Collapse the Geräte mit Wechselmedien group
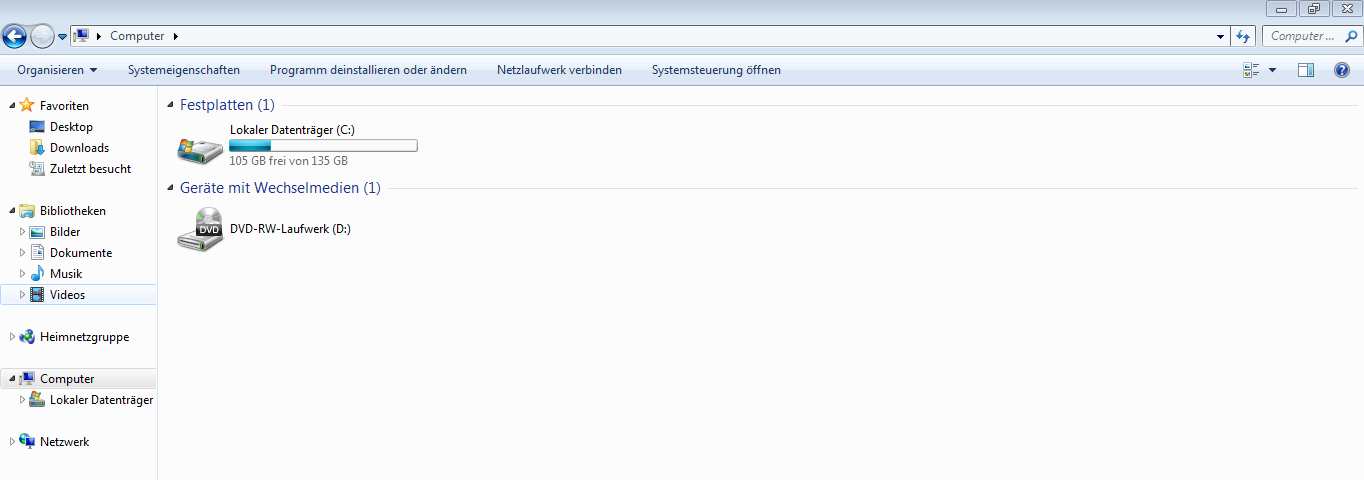 point(170,188)
